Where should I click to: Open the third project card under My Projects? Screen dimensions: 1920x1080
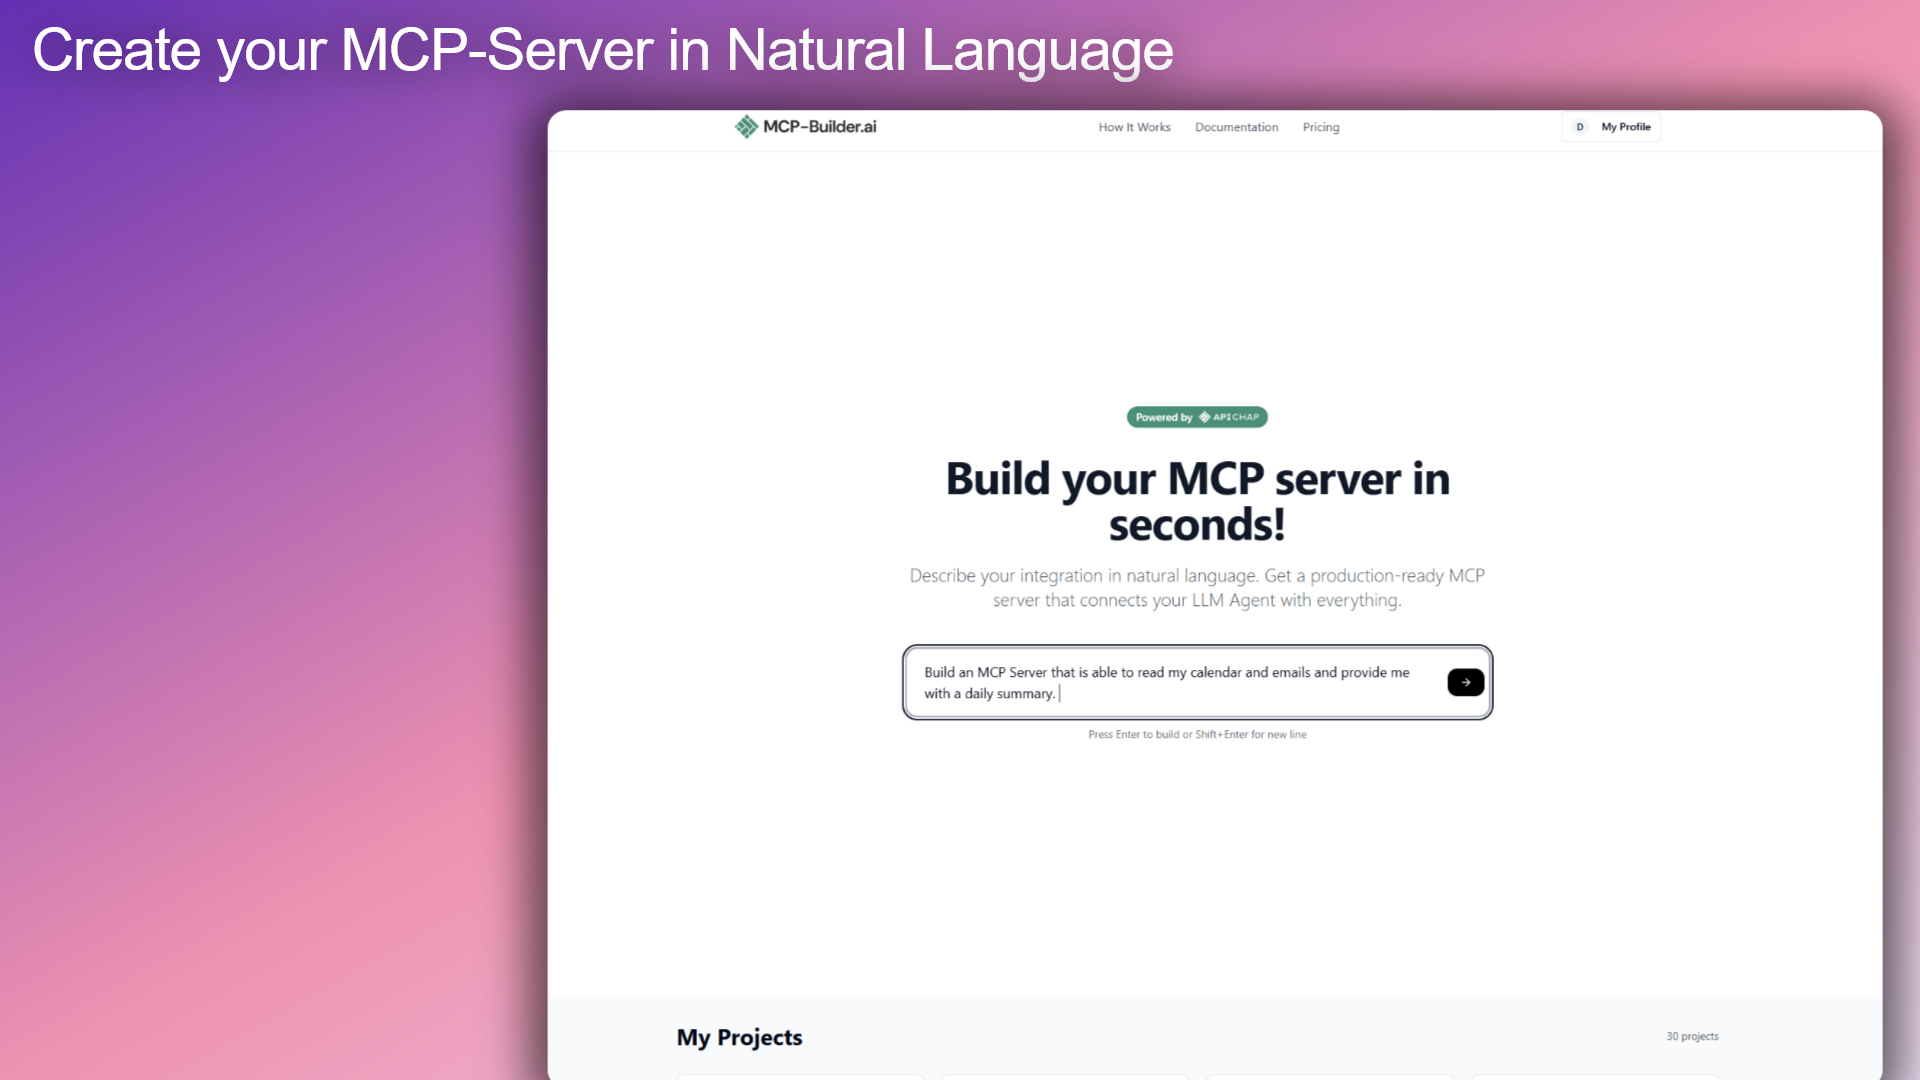pyautogui.click(x=1329, y=1077)
